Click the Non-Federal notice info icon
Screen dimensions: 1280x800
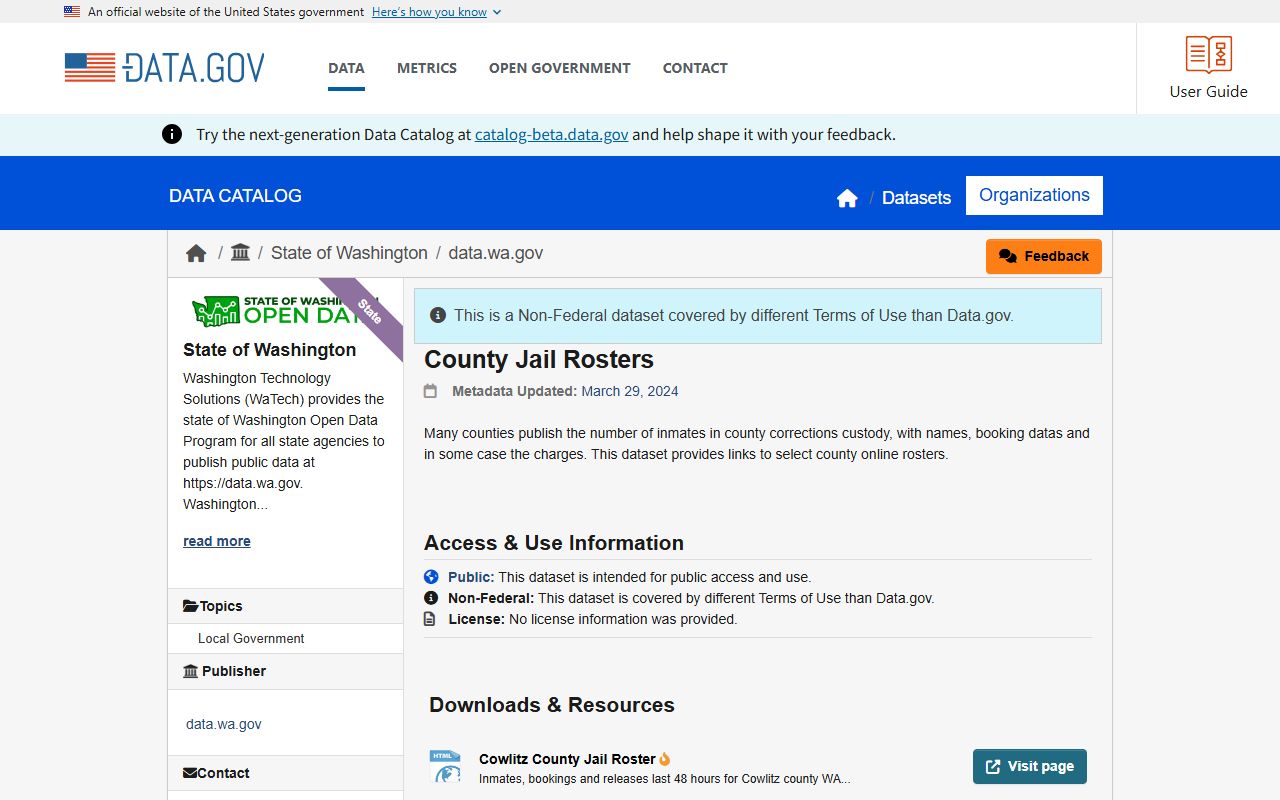[437, 315]
